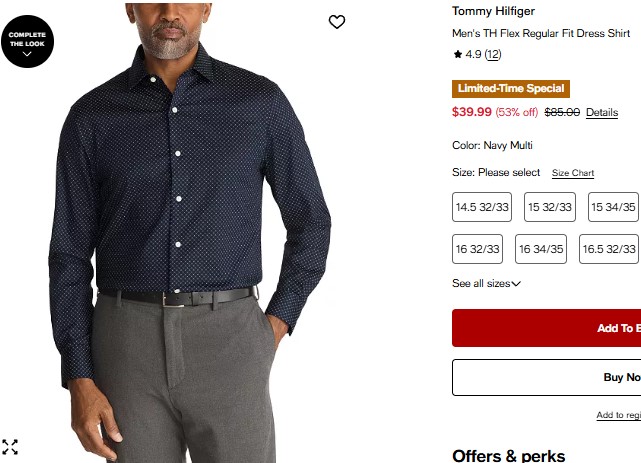The width and height of the screenshot is (641, 463).
Task: Expand the Complete The Look badge
Action: coord(27,41)
